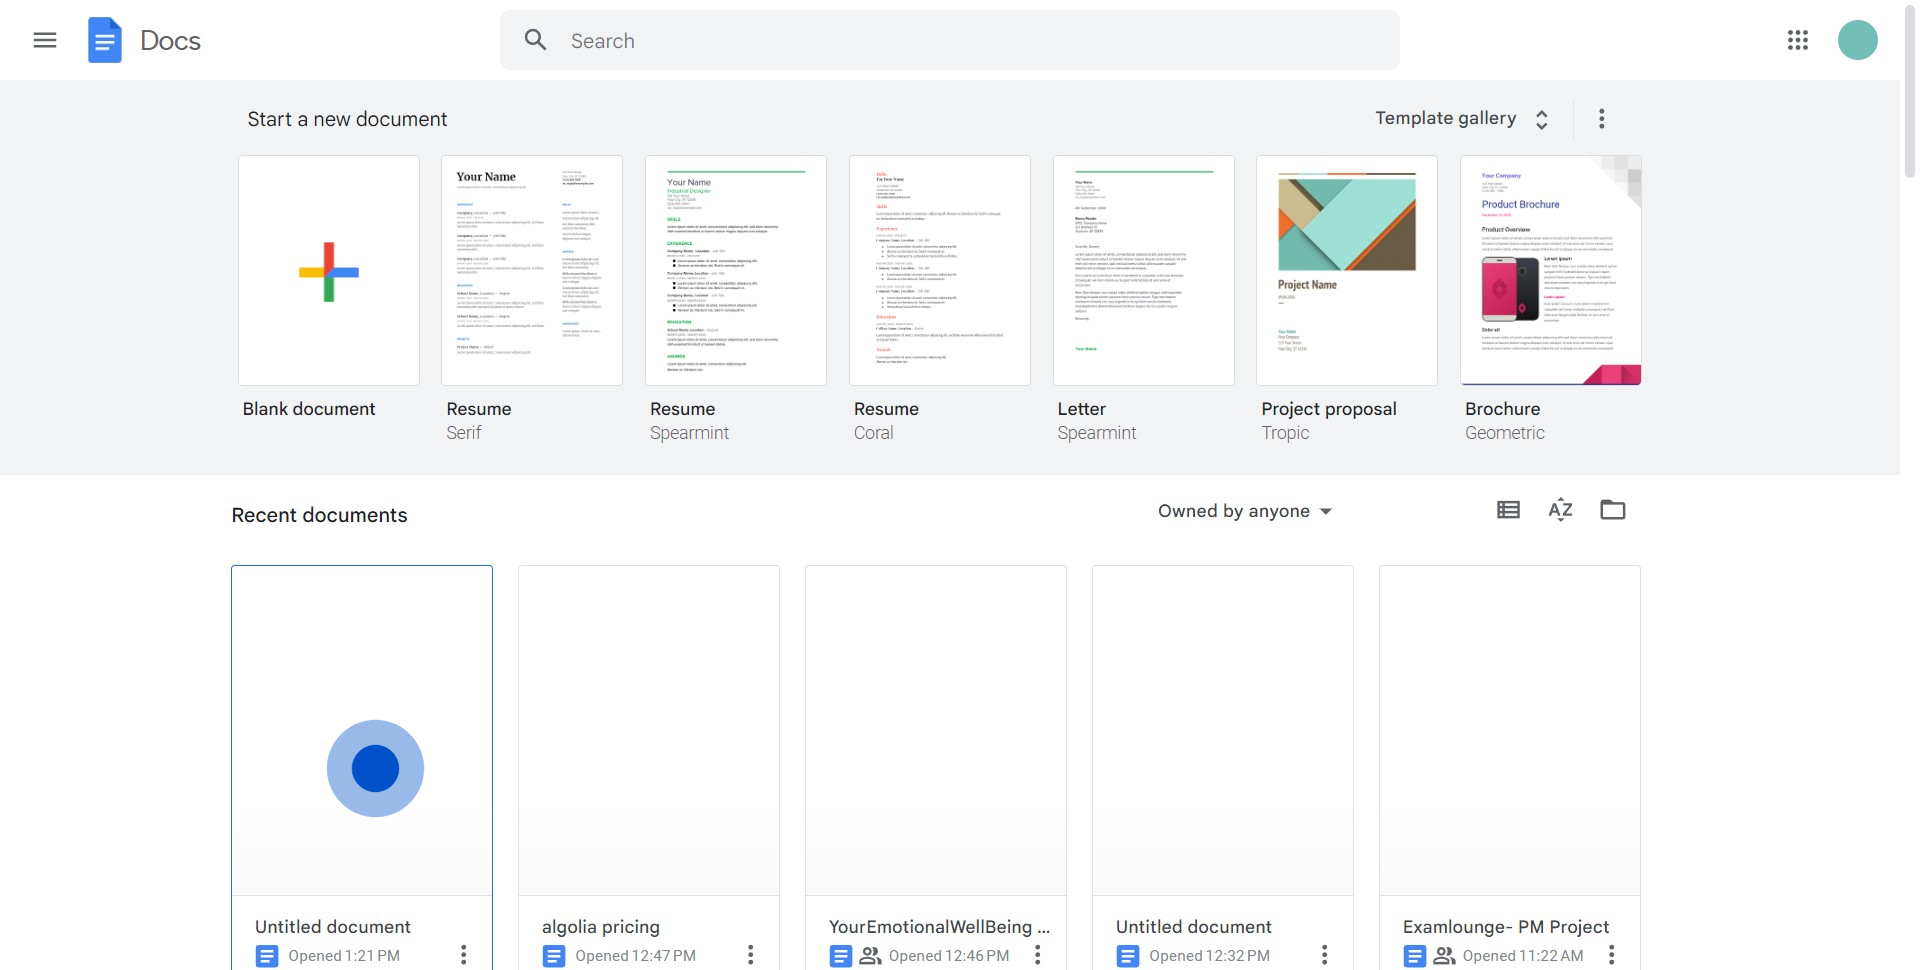
Task: Switch to list view
Action: (1508, 510)
